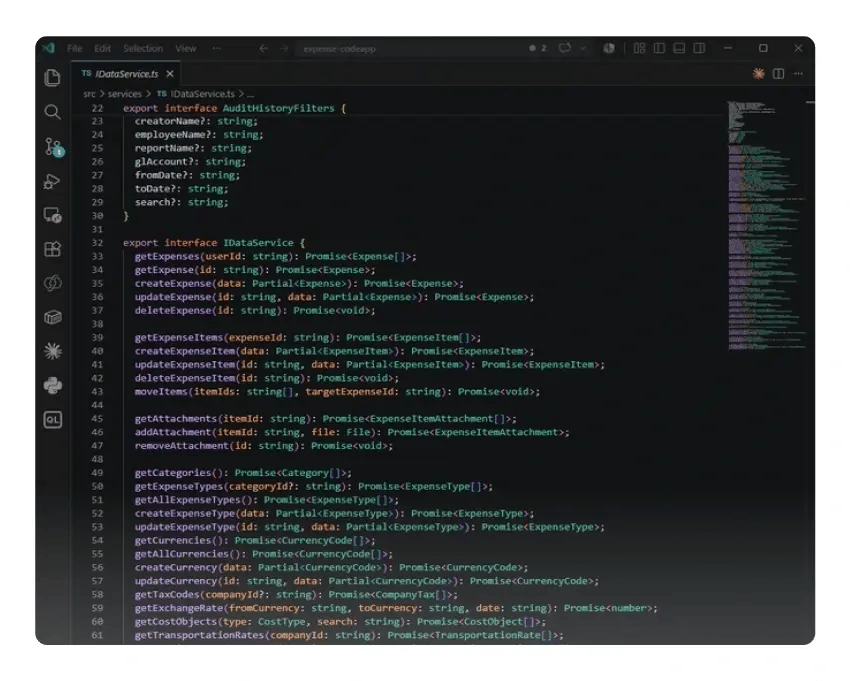The image size is (851, 681).
Task: Open Source Control view with badge
Action: coord(54,147)
